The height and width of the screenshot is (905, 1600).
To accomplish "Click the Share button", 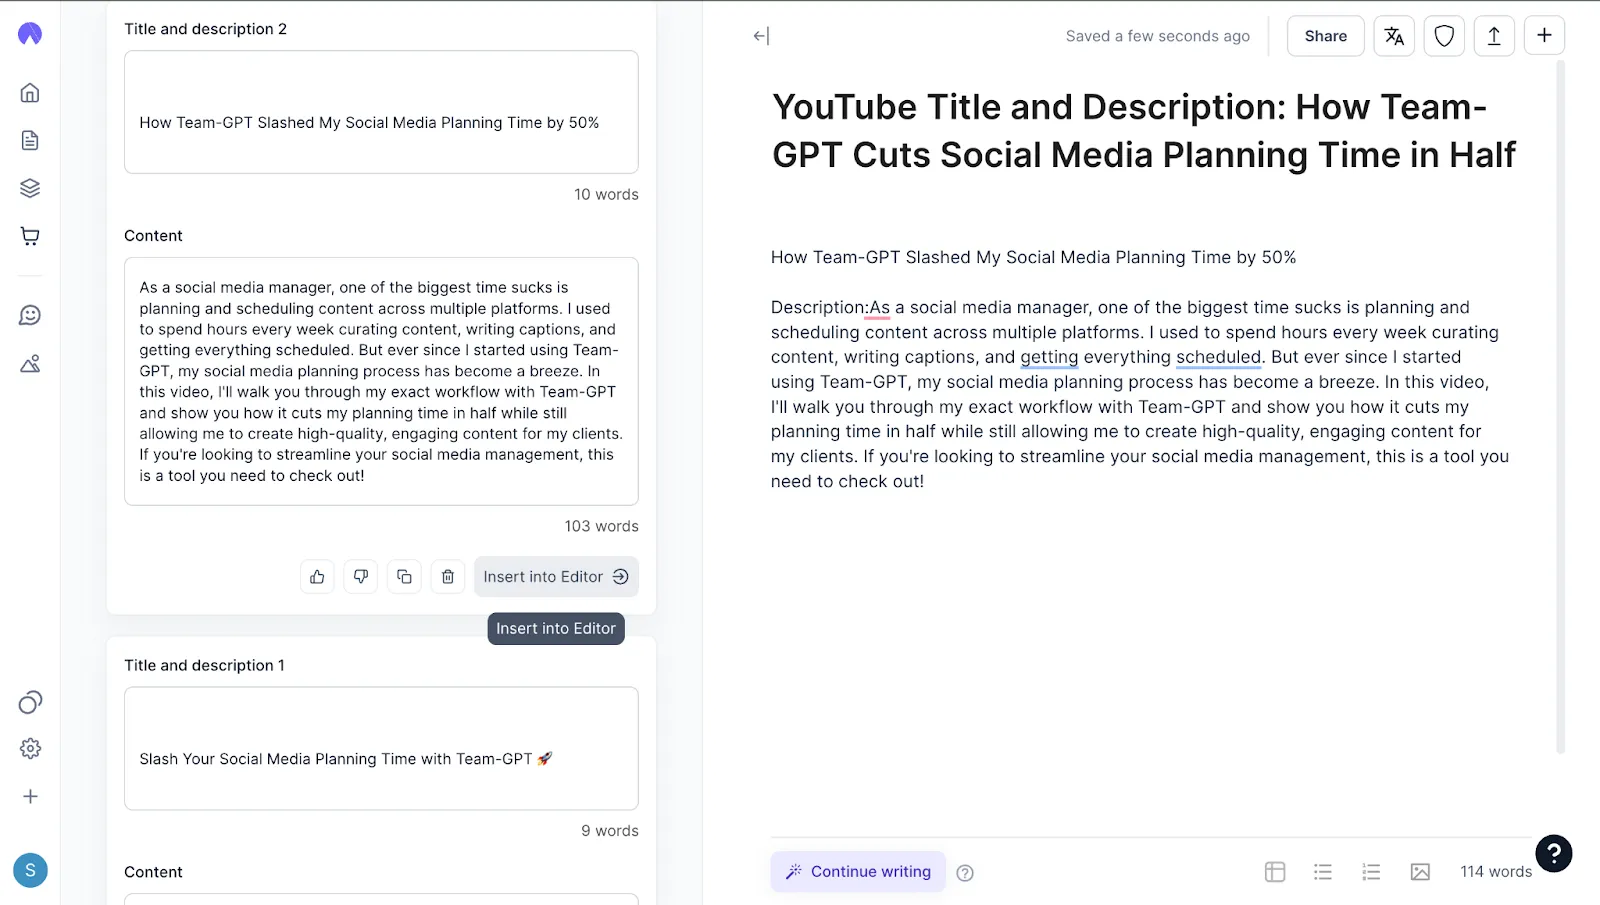I will click(x=1325, y=36).
